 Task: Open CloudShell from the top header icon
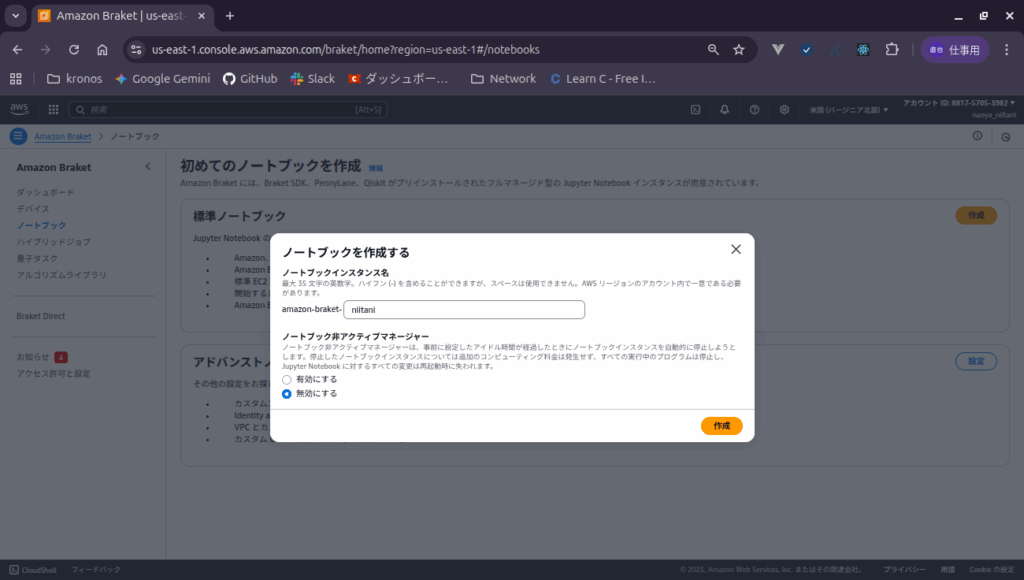[x=696, y=110]
